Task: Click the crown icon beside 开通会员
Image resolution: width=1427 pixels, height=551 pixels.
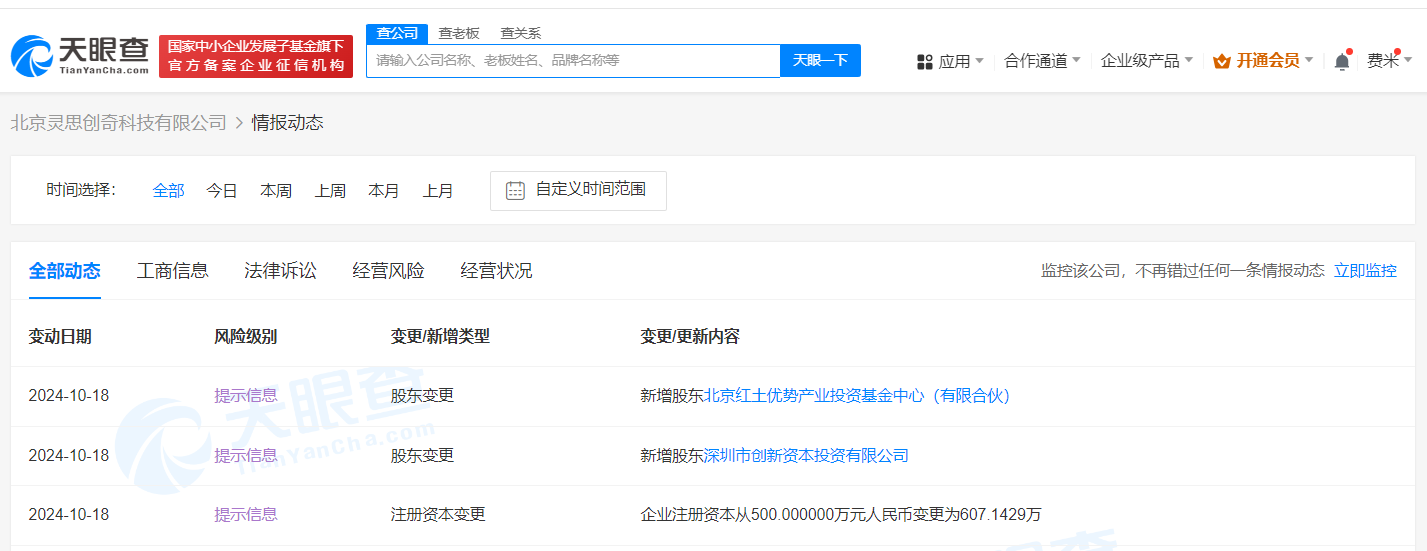Action: point(1221,61)
